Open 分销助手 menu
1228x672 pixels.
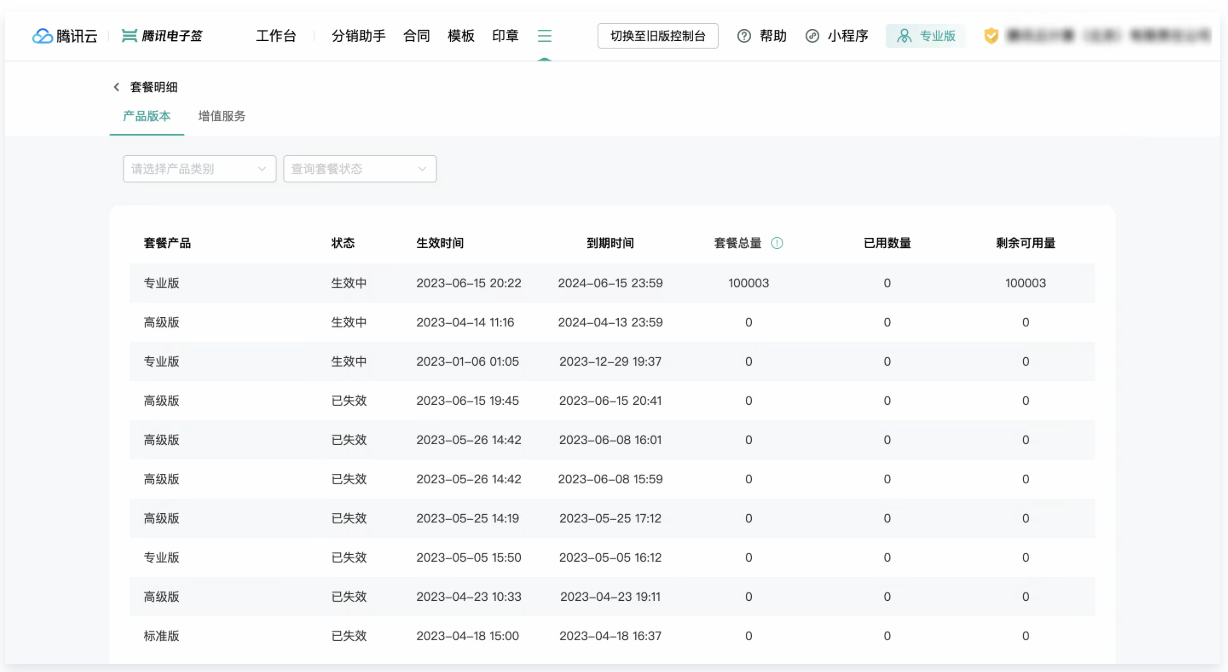358,36
